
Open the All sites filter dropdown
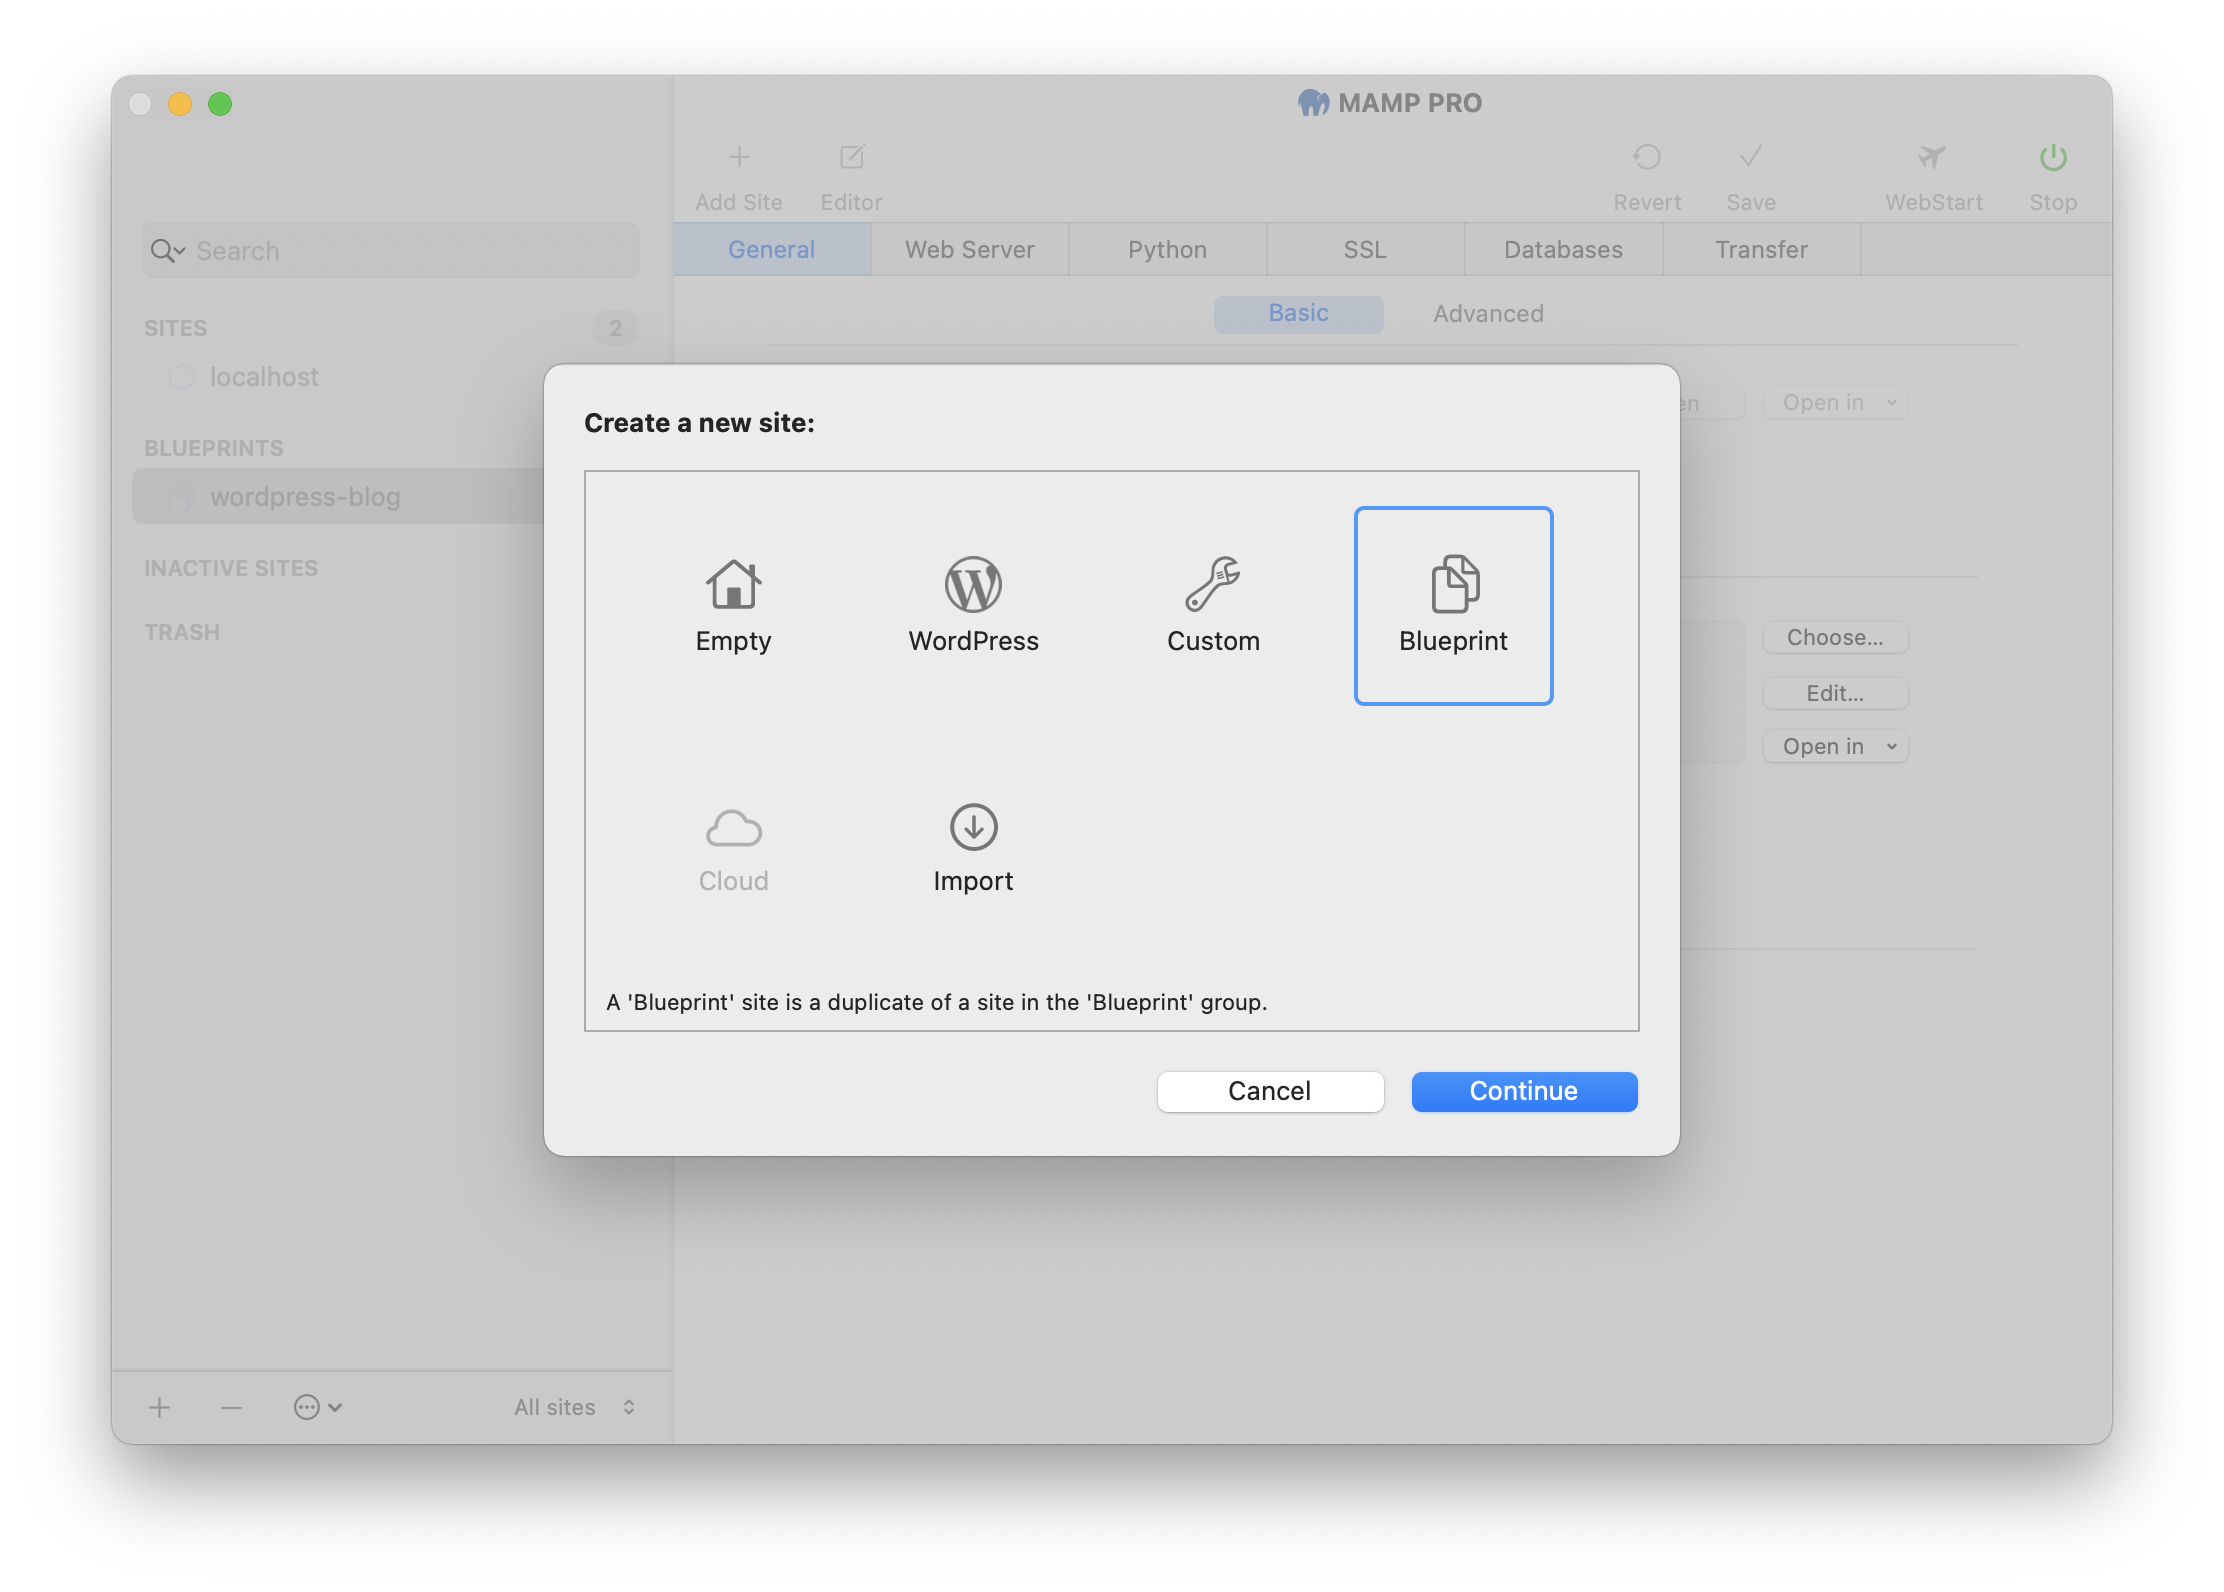point(575,1408)
